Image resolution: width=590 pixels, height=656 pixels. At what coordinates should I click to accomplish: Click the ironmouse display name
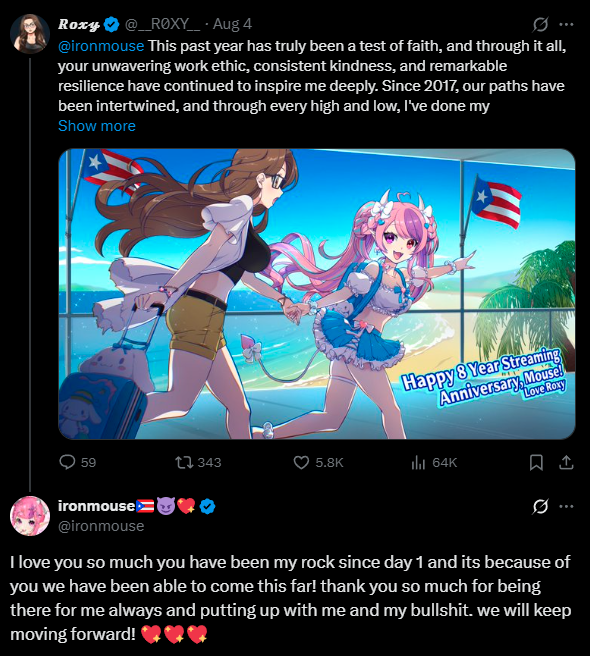[x=96, y=506]
